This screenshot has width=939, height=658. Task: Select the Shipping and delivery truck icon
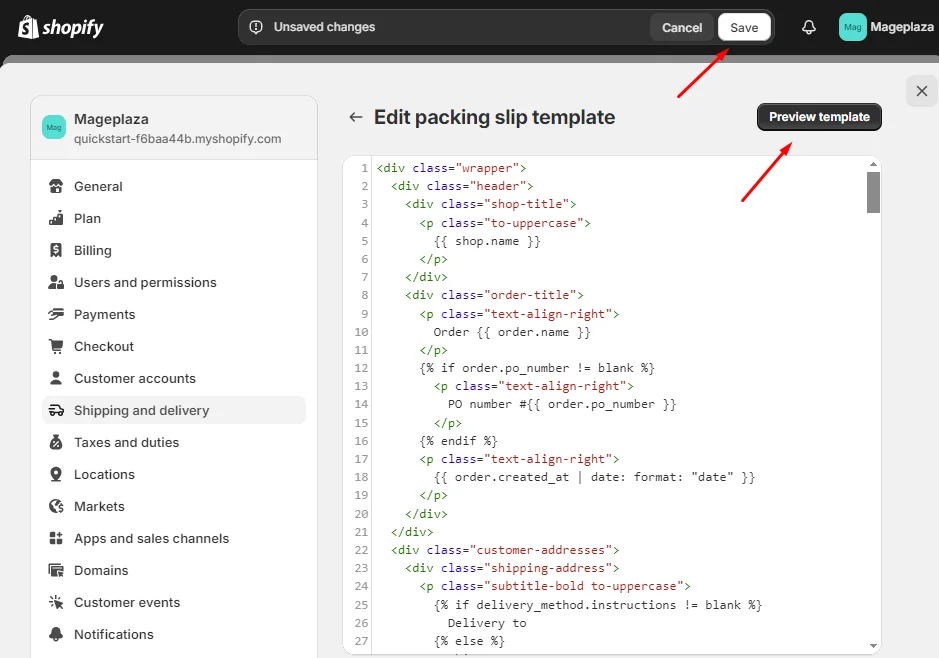(58, 410)
